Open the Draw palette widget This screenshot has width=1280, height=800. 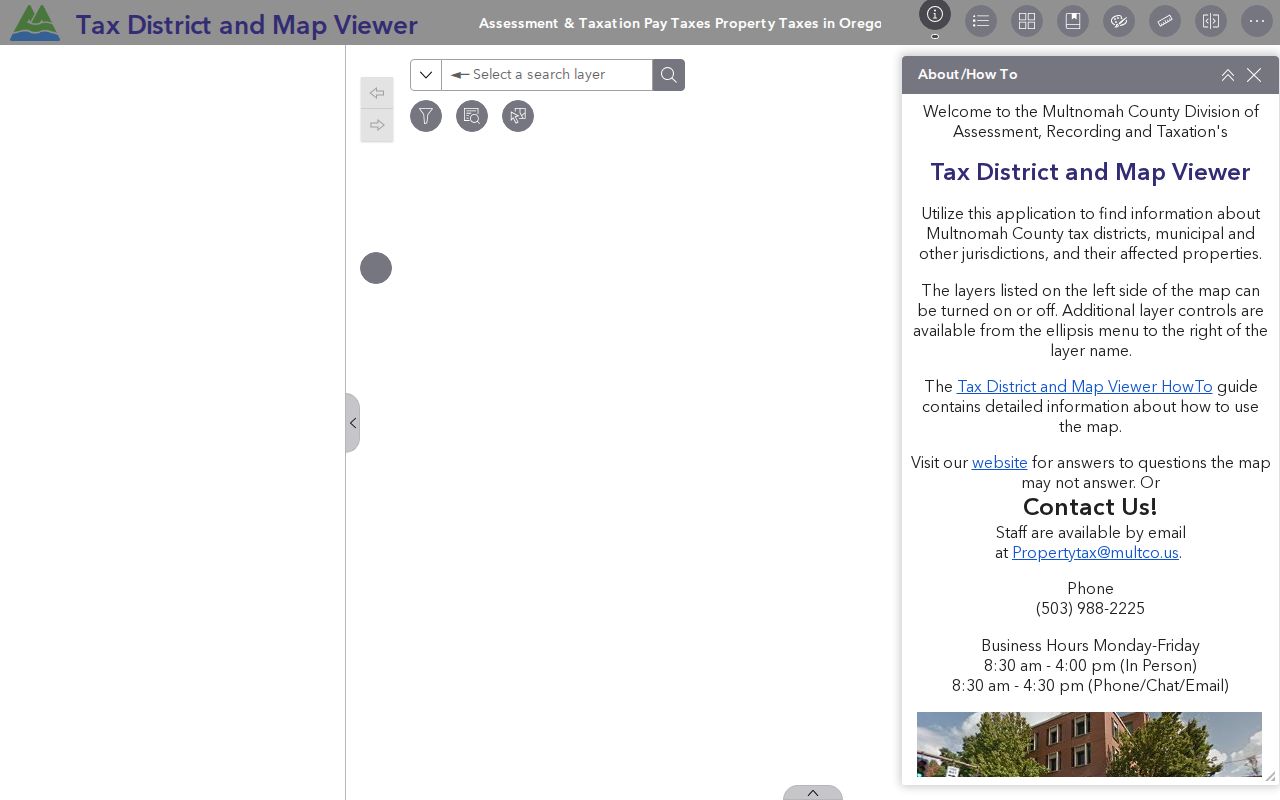[1119, 21]
